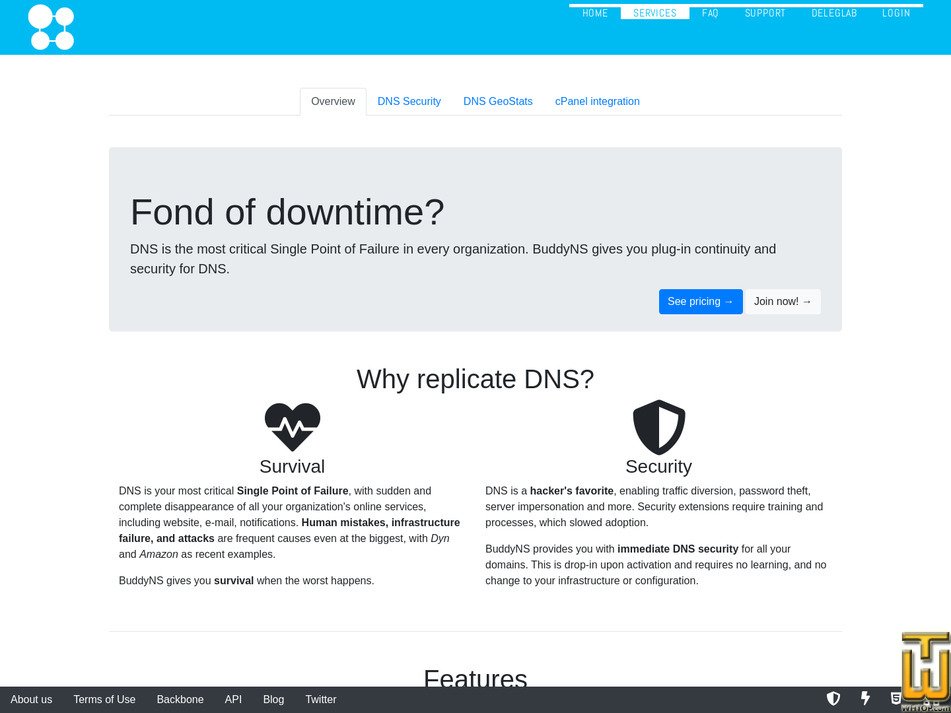Click the See pricing button
Image resolution: width=951 pixels, height=713 pixels.
click(700, 301)
